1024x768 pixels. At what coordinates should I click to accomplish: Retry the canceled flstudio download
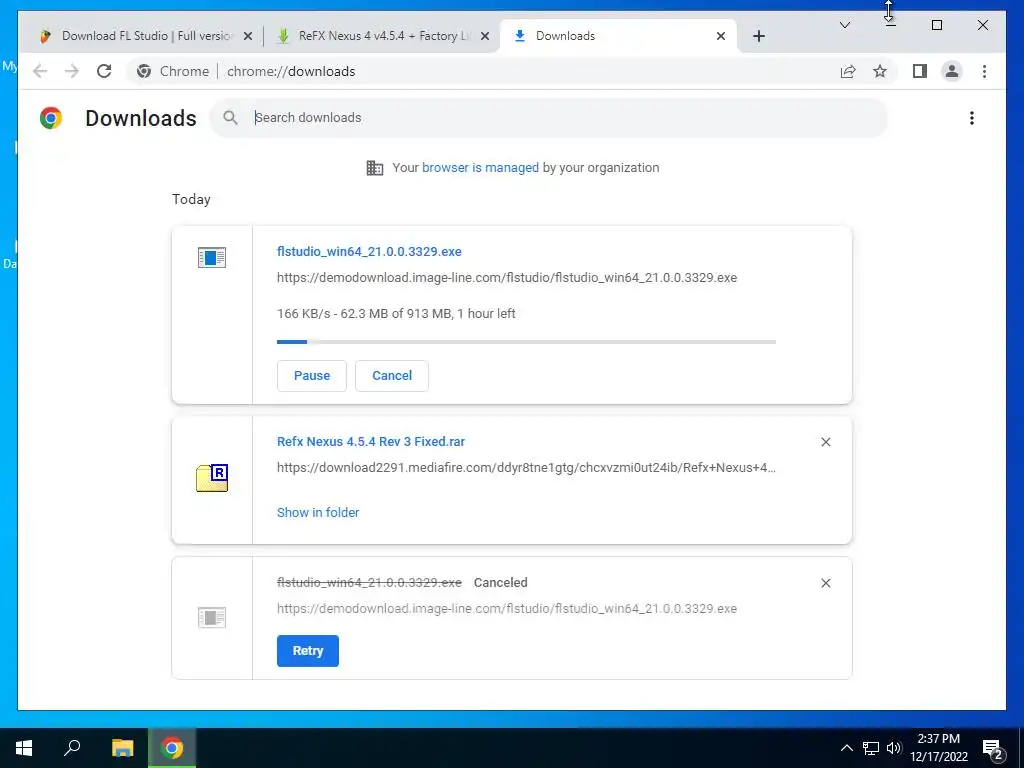coord(308,650)
